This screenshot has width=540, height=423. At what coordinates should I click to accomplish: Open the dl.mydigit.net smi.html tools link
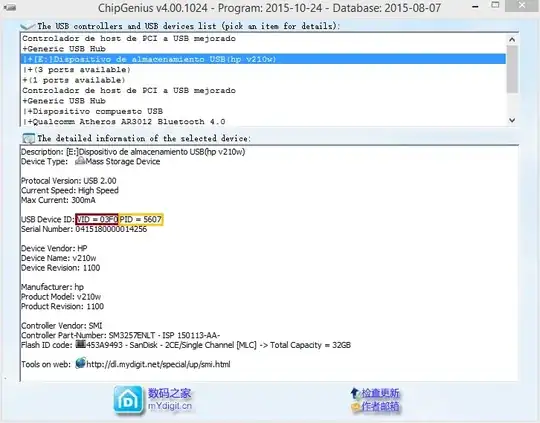(158, 364)
